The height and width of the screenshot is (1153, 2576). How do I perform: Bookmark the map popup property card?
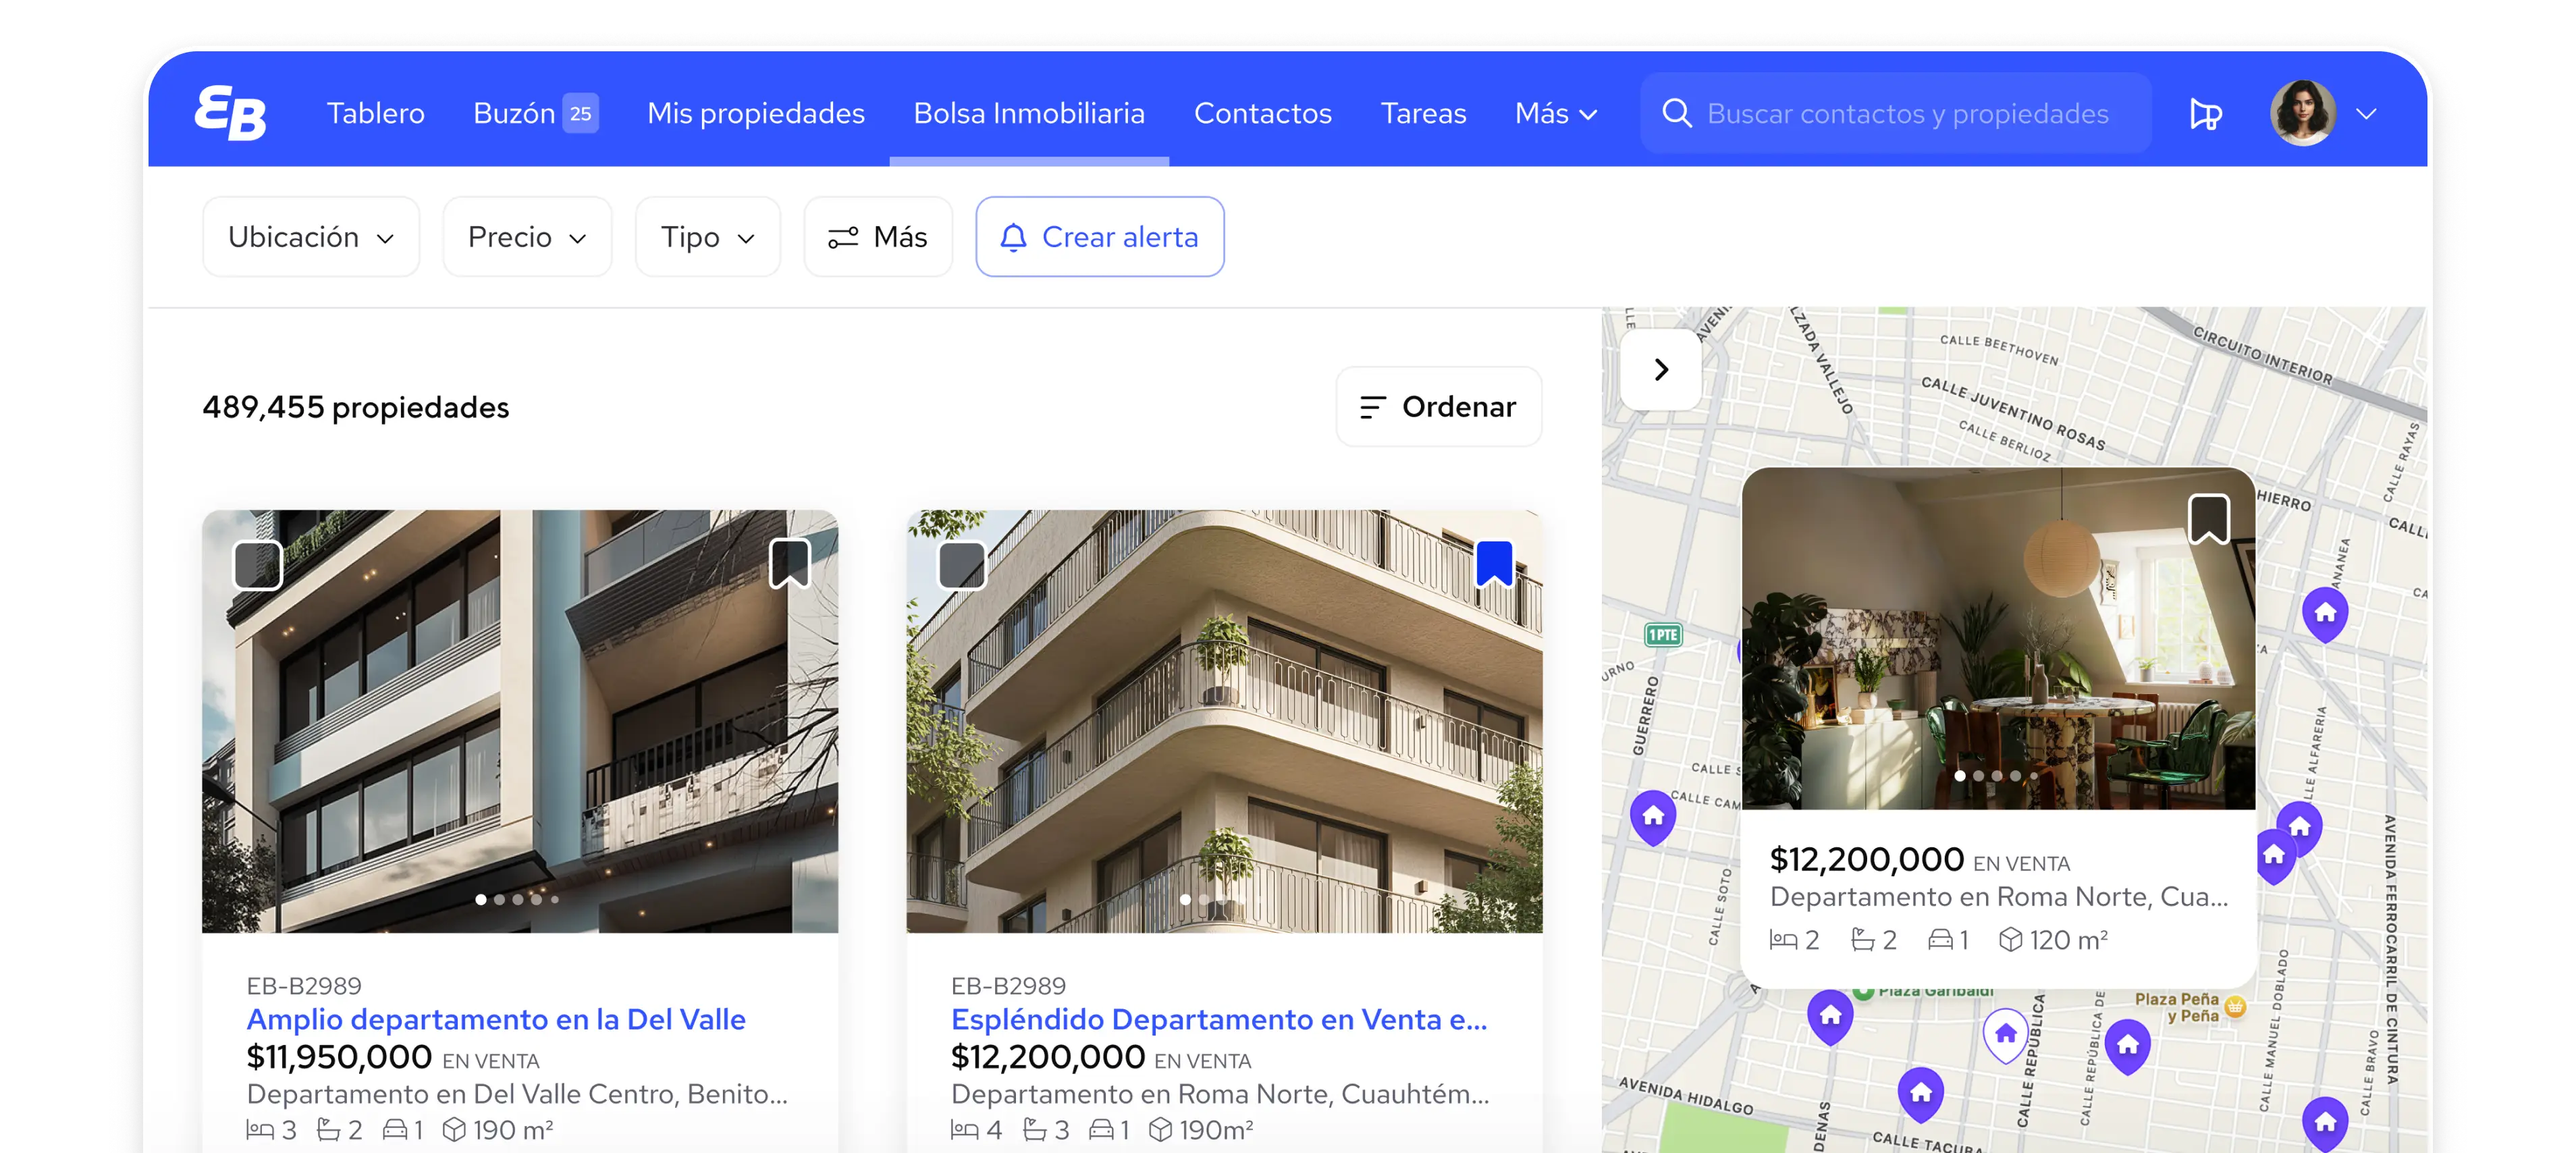(x=2208, y=519)
